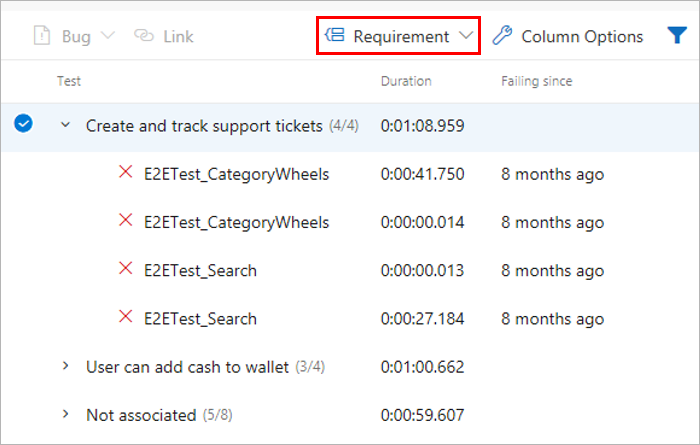Sort by the Duration column header
Image resolution: width=700 pixels, height=445 pixels.
tap(406, 81)
